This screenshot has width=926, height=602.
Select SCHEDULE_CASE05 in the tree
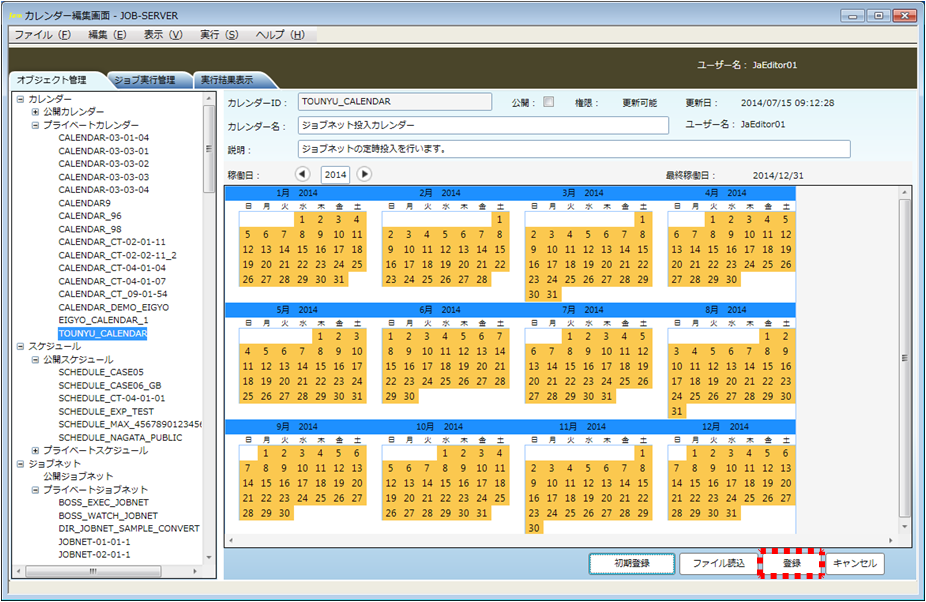tap(101, 372)
